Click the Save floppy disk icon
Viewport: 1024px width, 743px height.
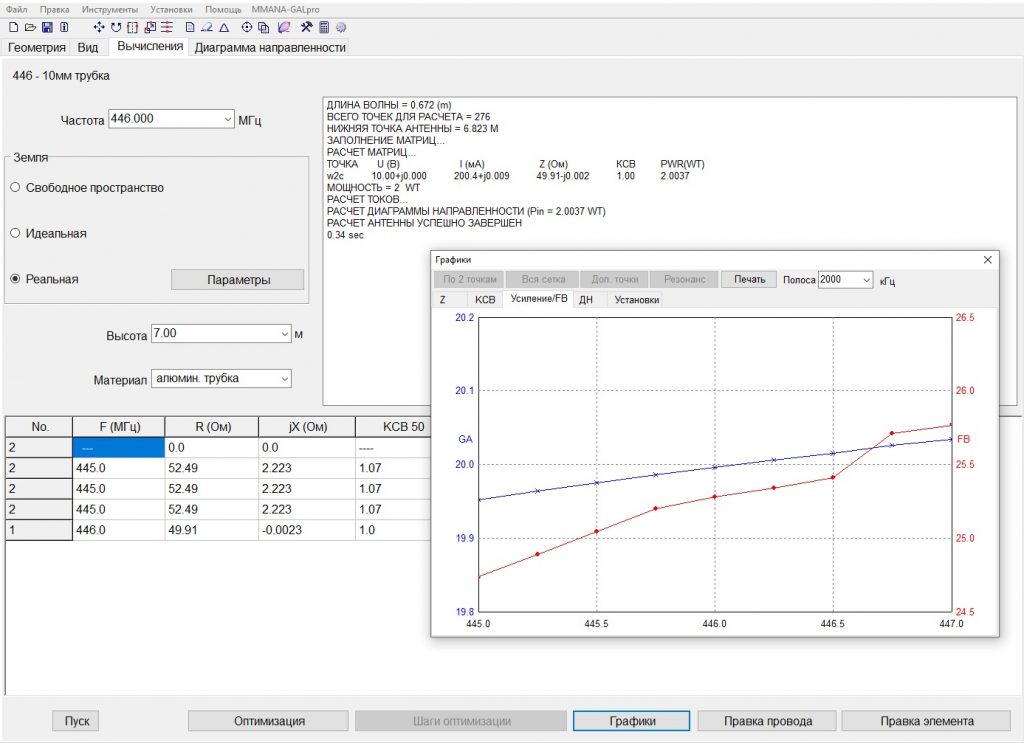(x=47, y=27)
